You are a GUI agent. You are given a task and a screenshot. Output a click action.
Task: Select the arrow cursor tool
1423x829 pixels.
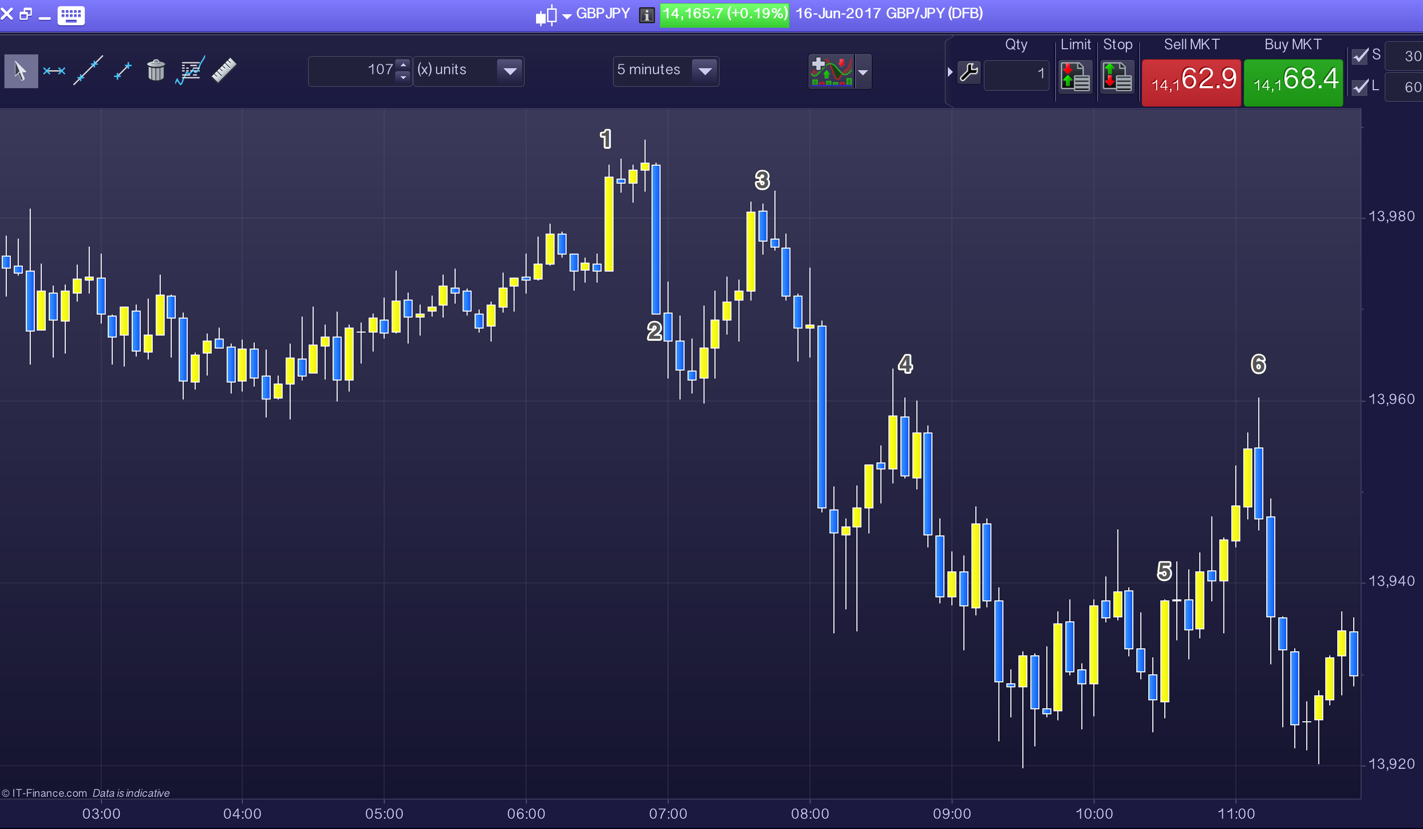point(20,71)
